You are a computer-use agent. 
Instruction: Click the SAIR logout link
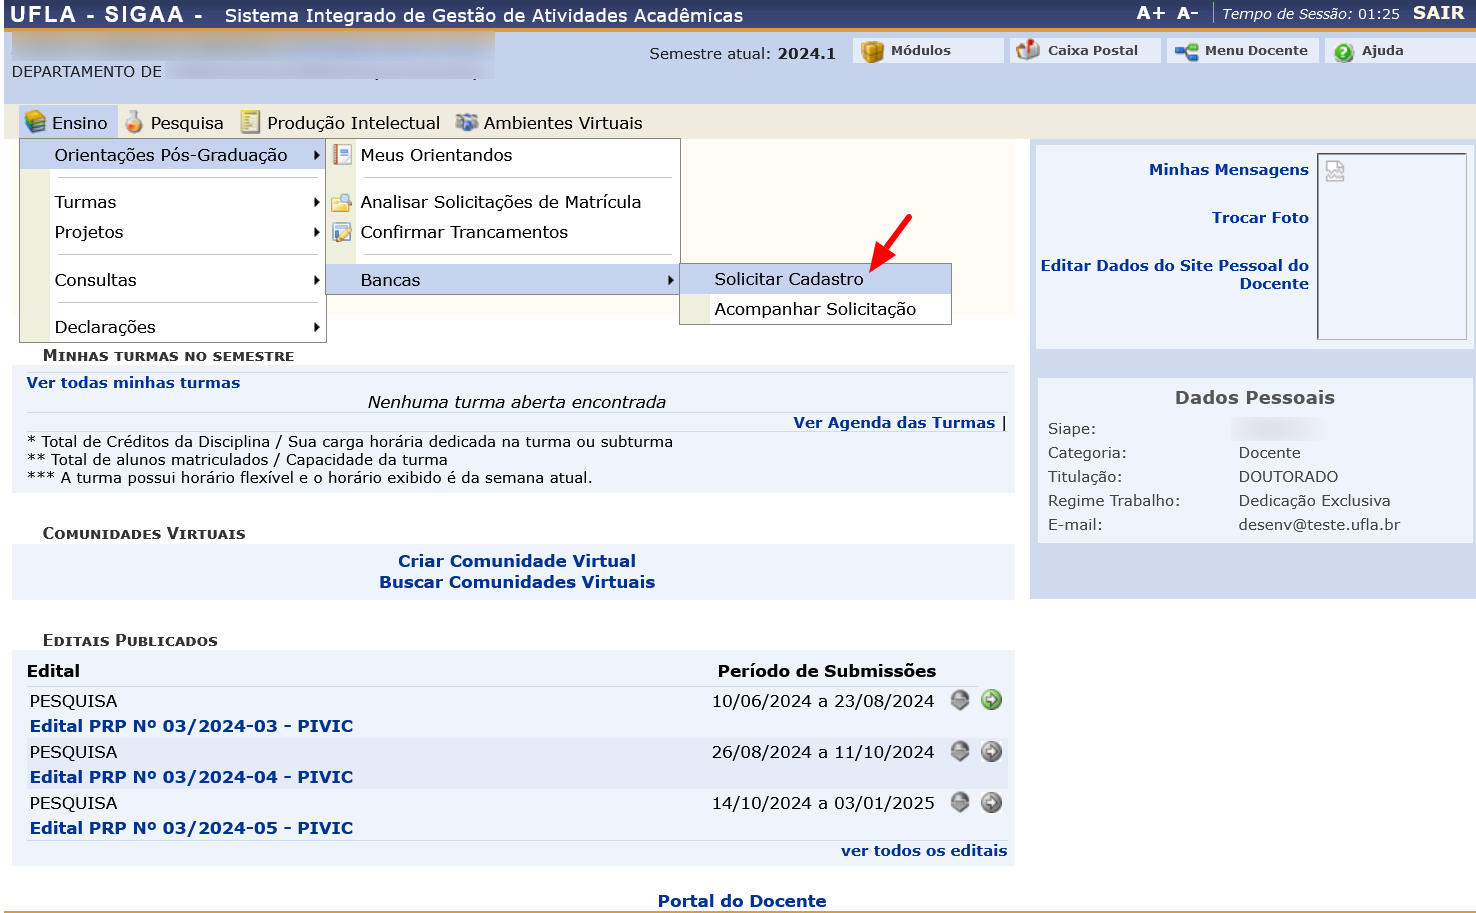[1438, 13]
